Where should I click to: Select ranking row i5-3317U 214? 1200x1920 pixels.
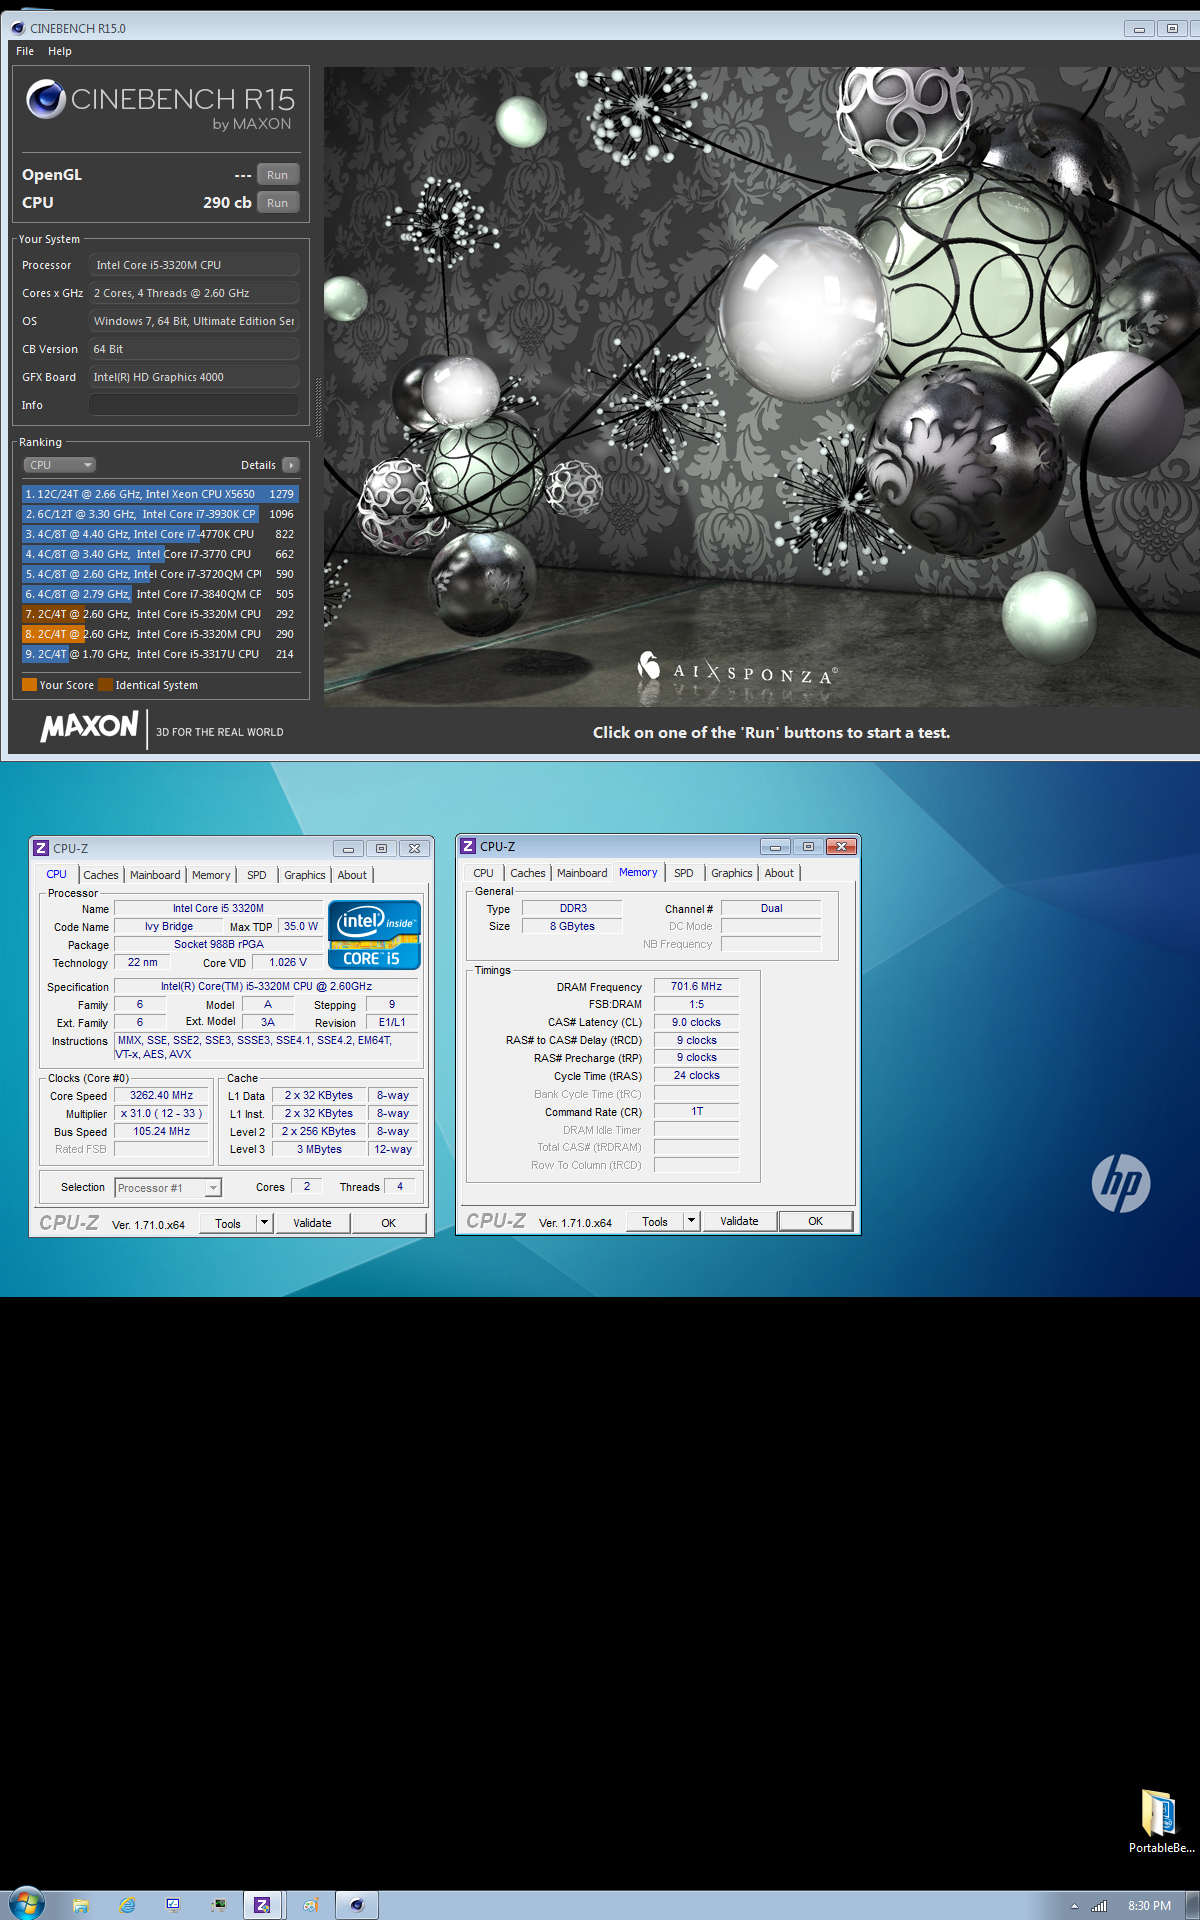click(x=160, y=654)
